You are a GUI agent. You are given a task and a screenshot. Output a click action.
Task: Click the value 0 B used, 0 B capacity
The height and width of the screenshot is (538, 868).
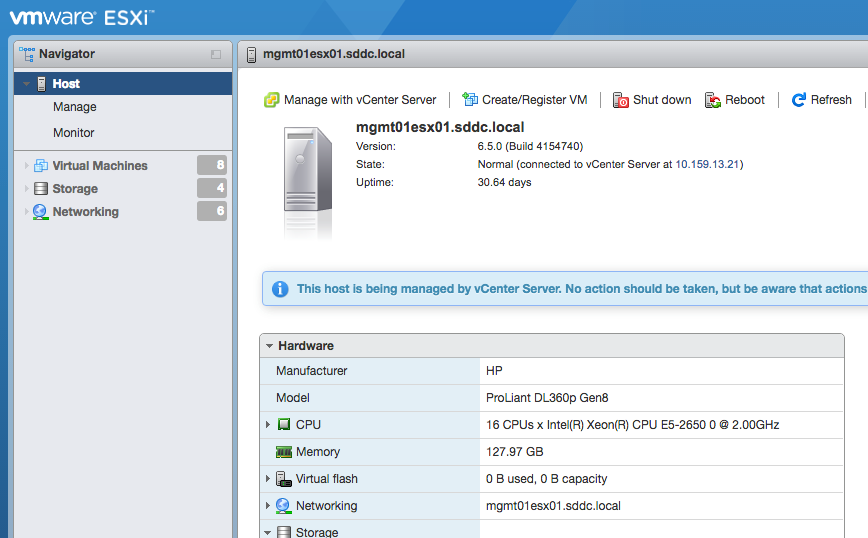coord(546,479)
